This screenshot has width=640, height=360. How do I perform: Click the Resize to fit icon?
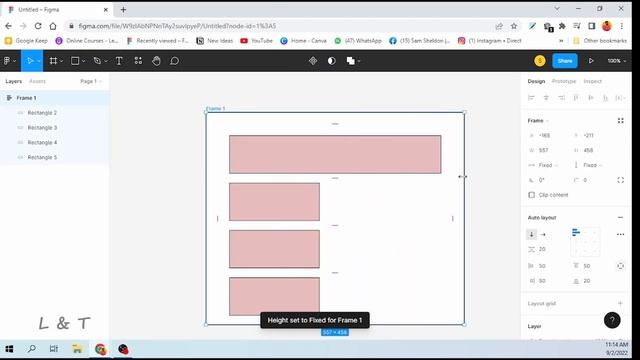coord(620,121)
